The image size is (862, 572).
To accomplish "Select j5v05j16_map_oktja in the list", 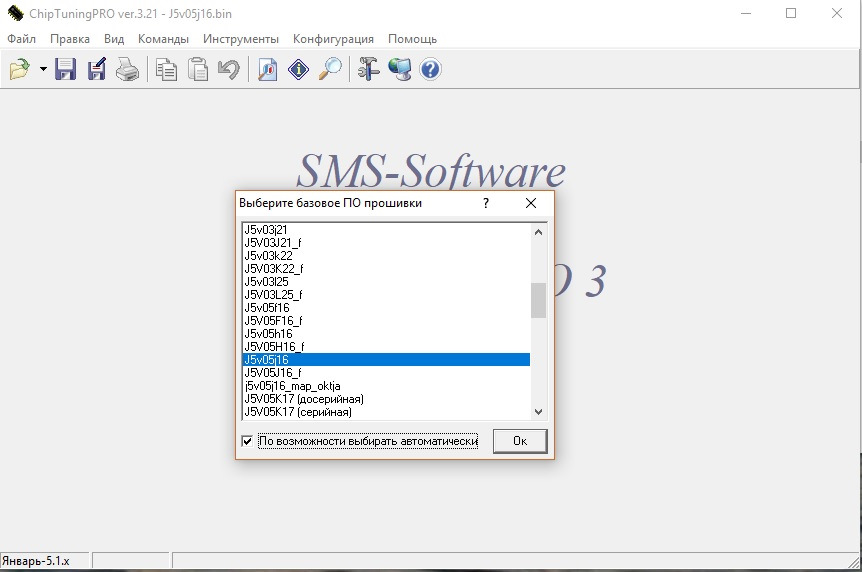I will coord(386,386).
